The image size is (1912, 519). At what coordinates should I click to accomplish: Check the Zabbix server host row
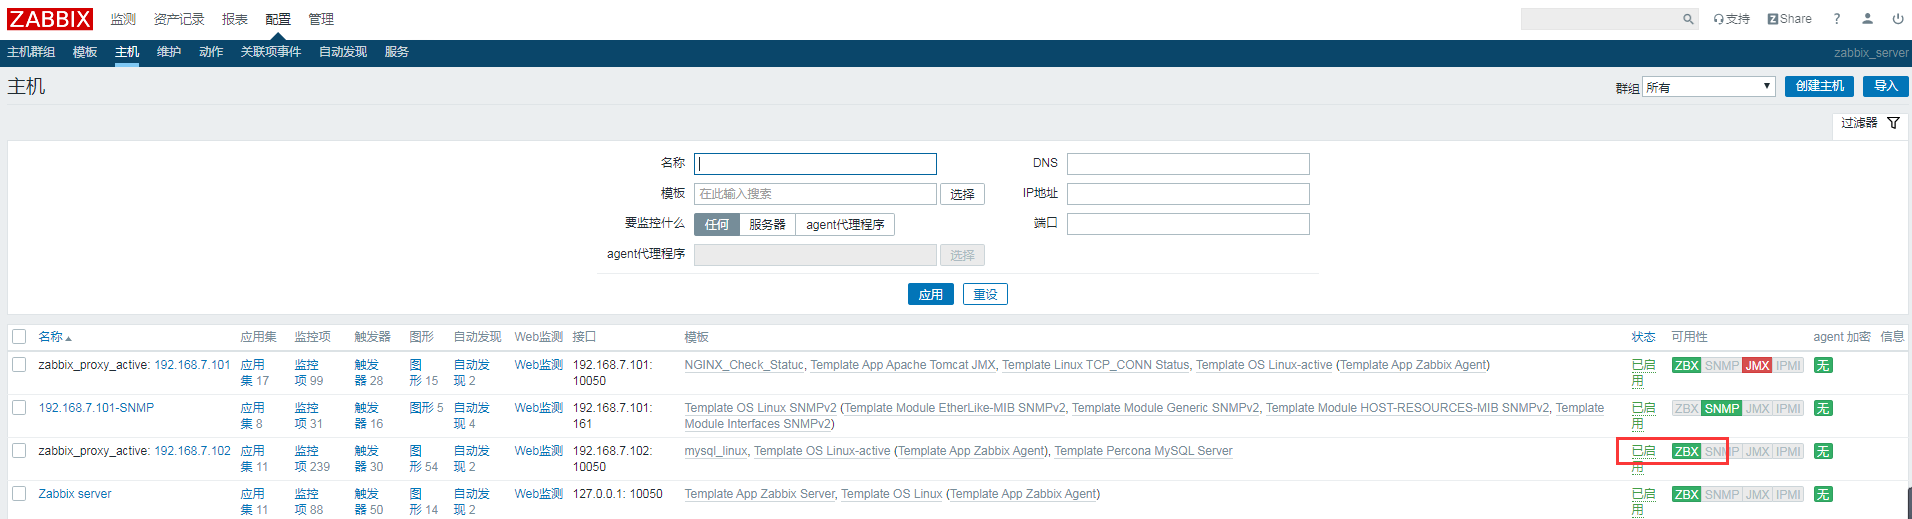(19, 493)
